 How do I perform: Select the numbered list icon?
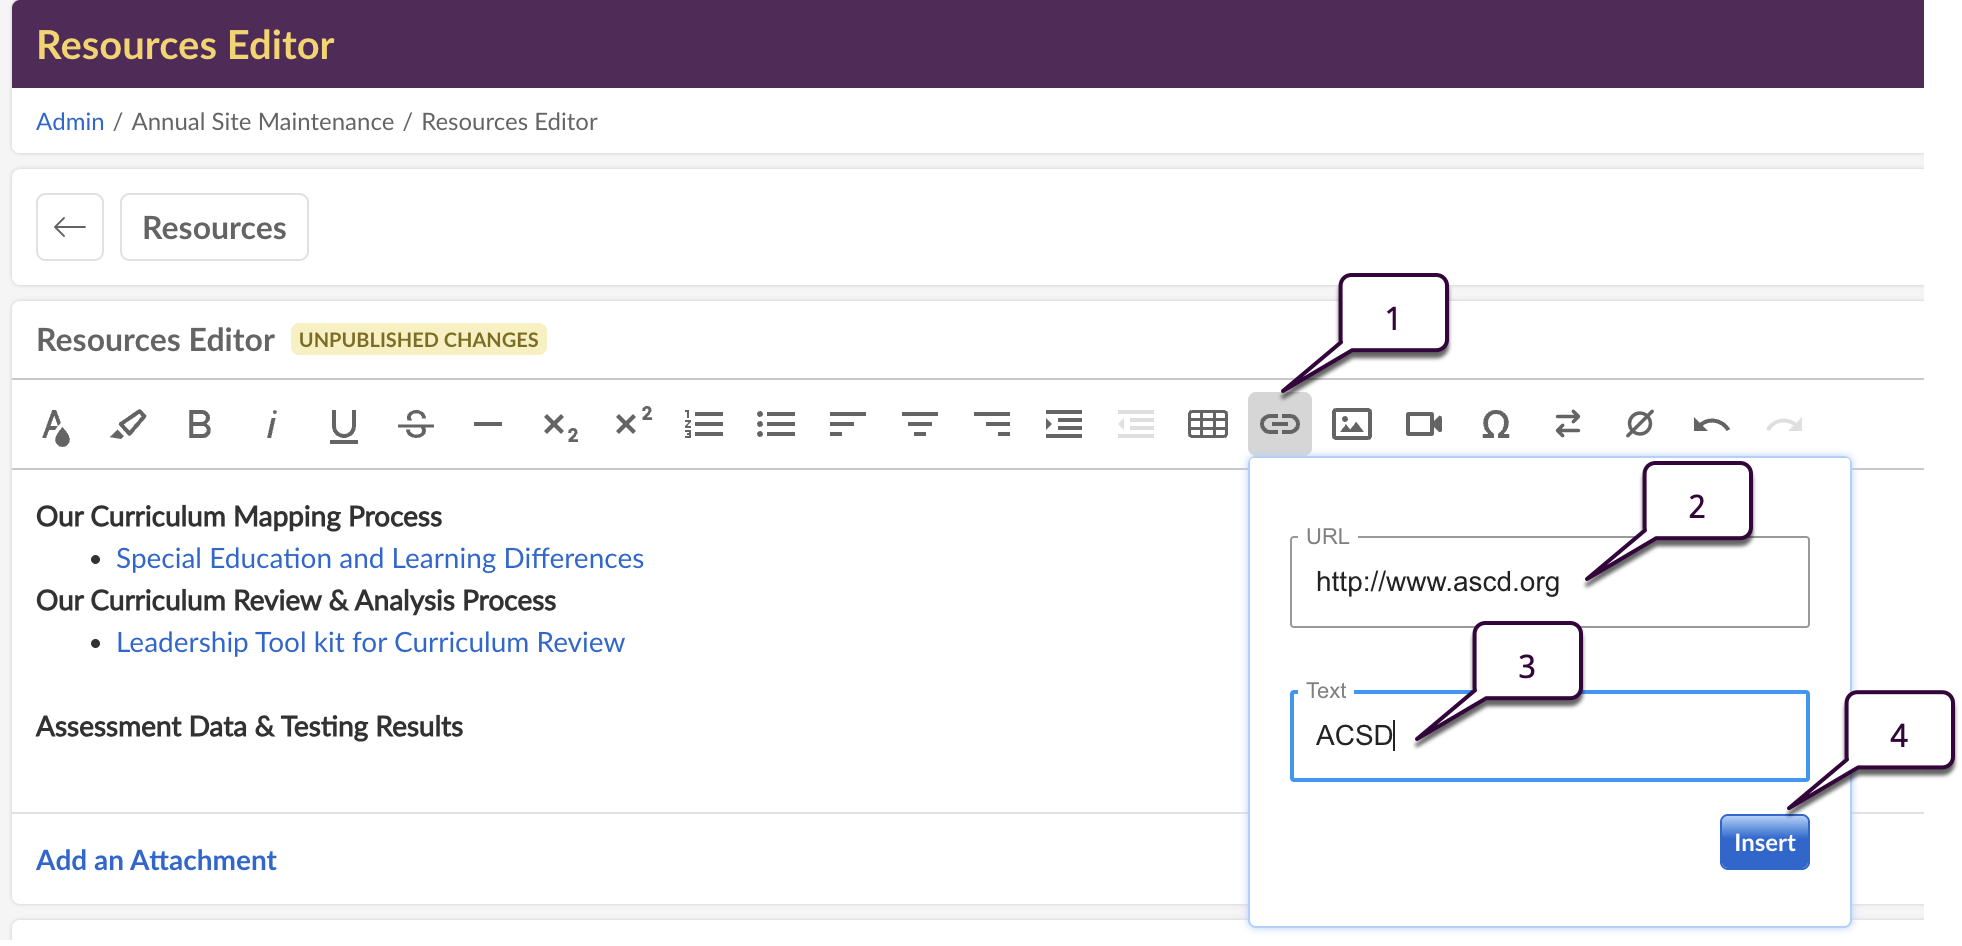click(x=704, y=425)
